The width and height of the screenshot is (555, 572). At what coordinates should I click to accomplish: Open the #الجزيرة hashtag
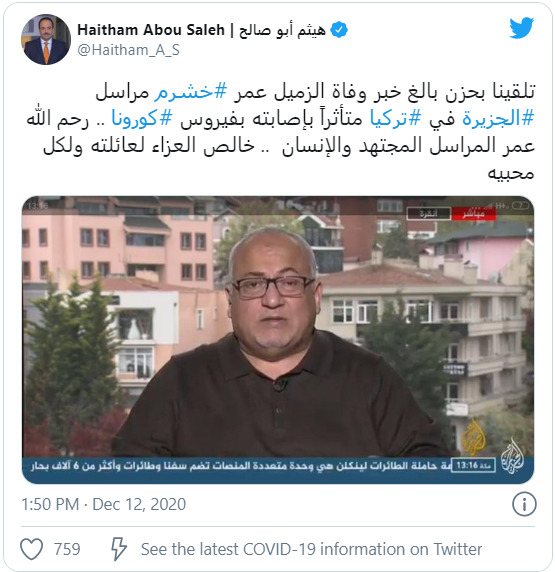click(498, 118)
